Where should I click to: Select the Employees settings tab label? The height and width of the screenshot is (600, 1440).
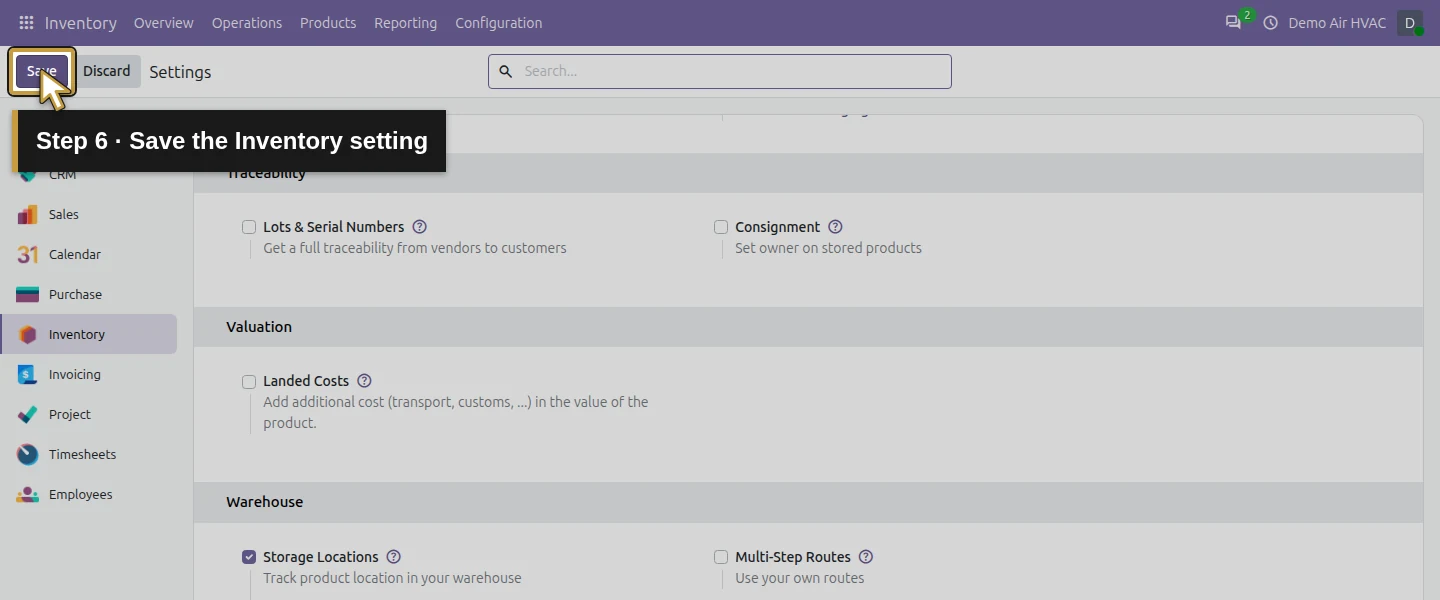(x=81, y=495)
